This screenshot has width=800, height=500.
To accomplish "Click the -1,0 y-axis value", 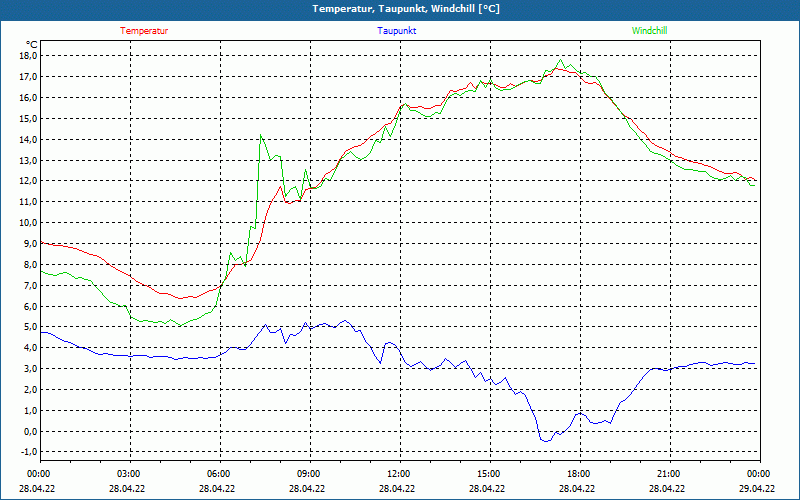I will click(x=30, y=452).
